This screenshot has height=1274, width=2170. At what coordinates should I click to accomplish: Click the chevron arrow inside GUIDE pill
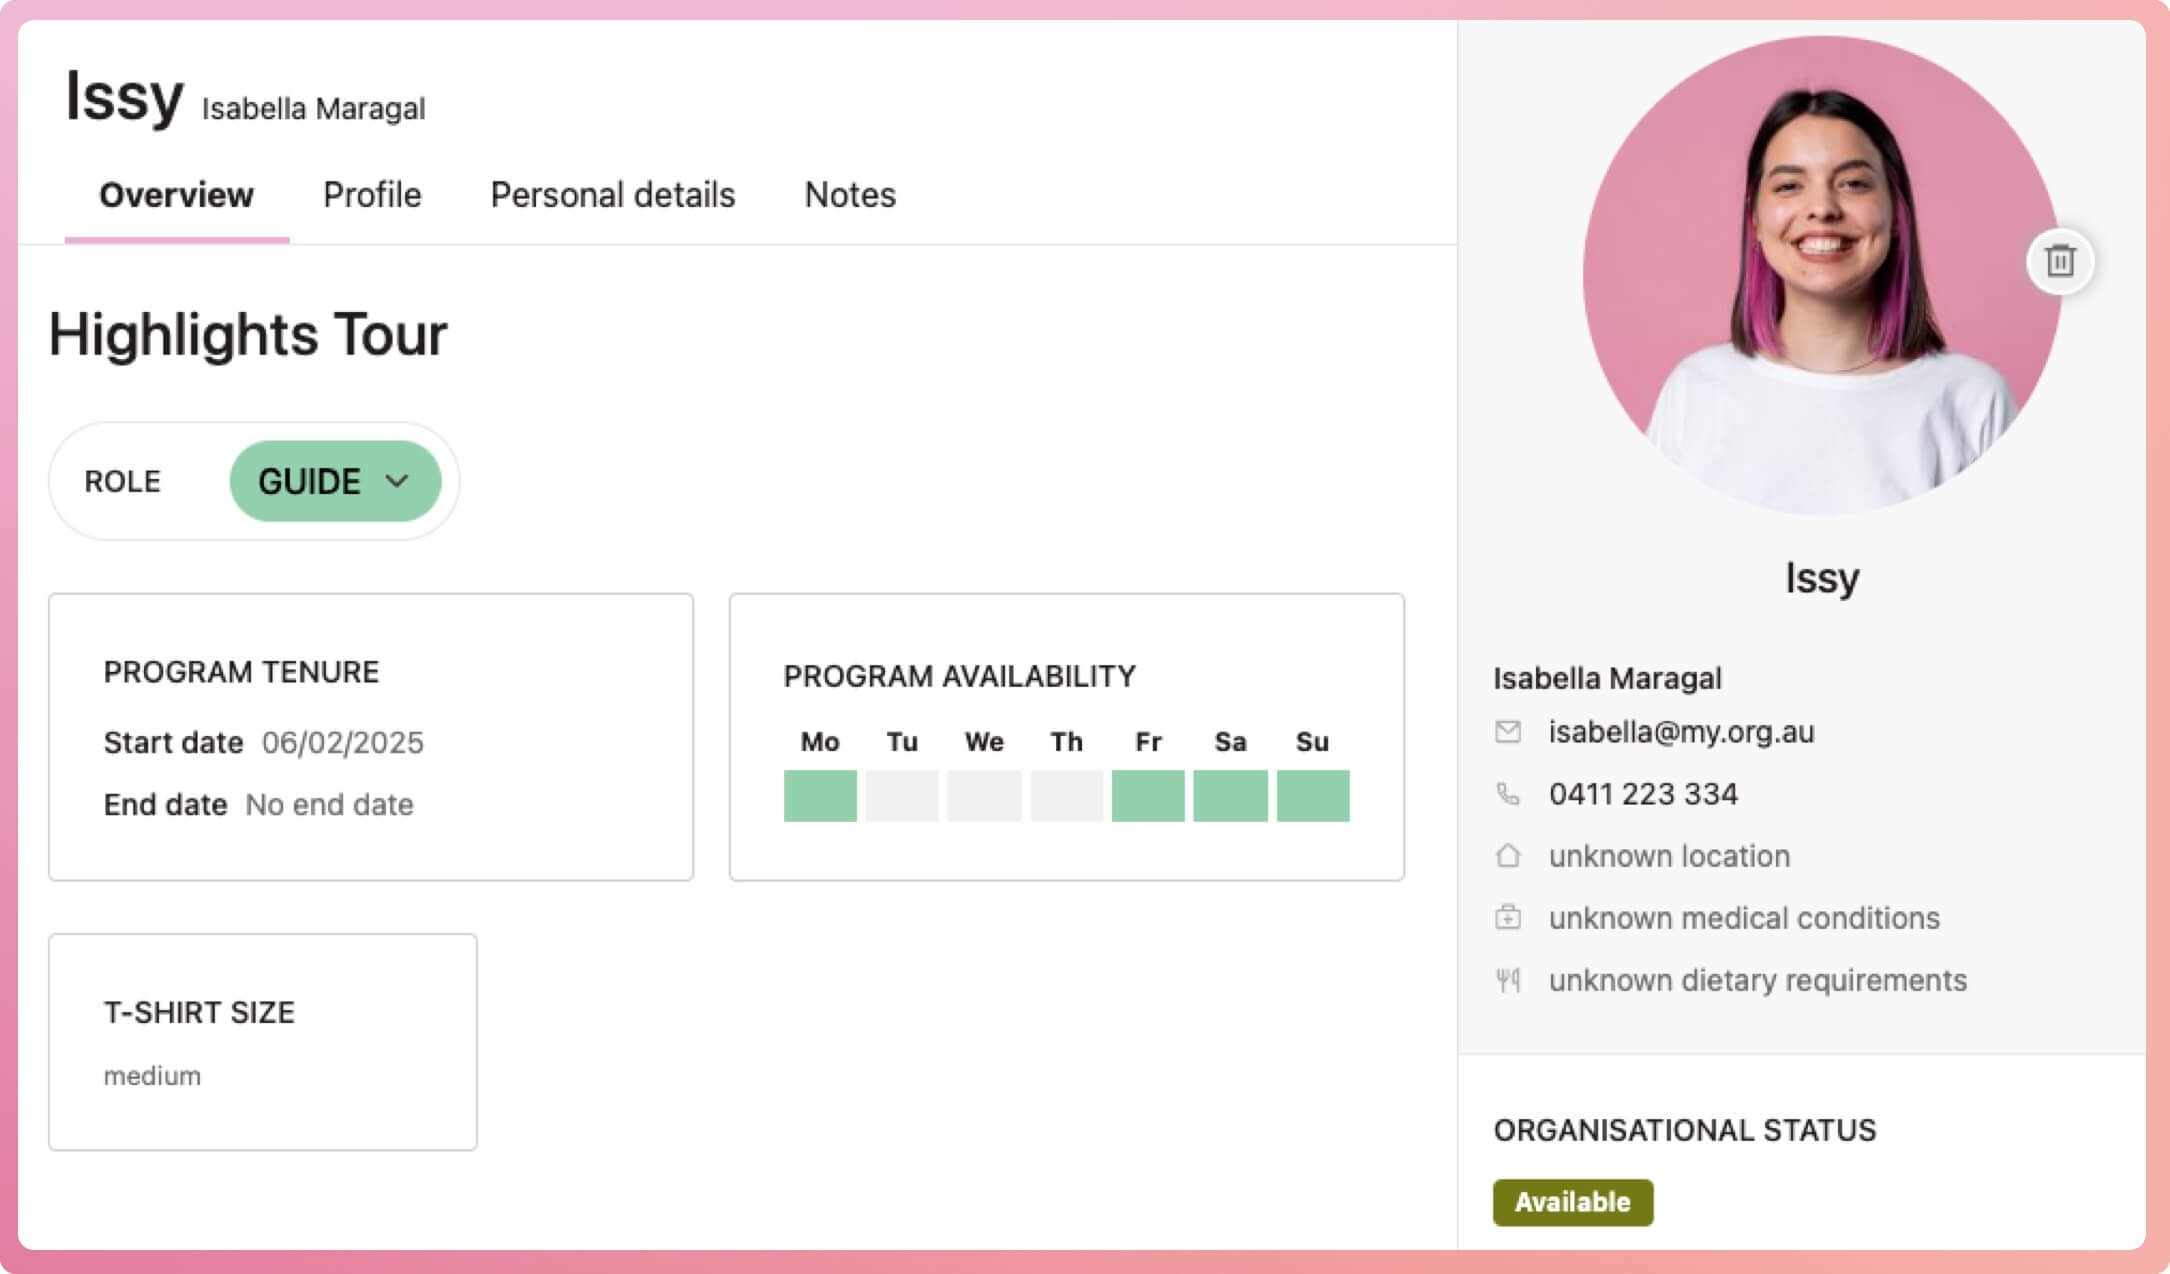point(397,481)
